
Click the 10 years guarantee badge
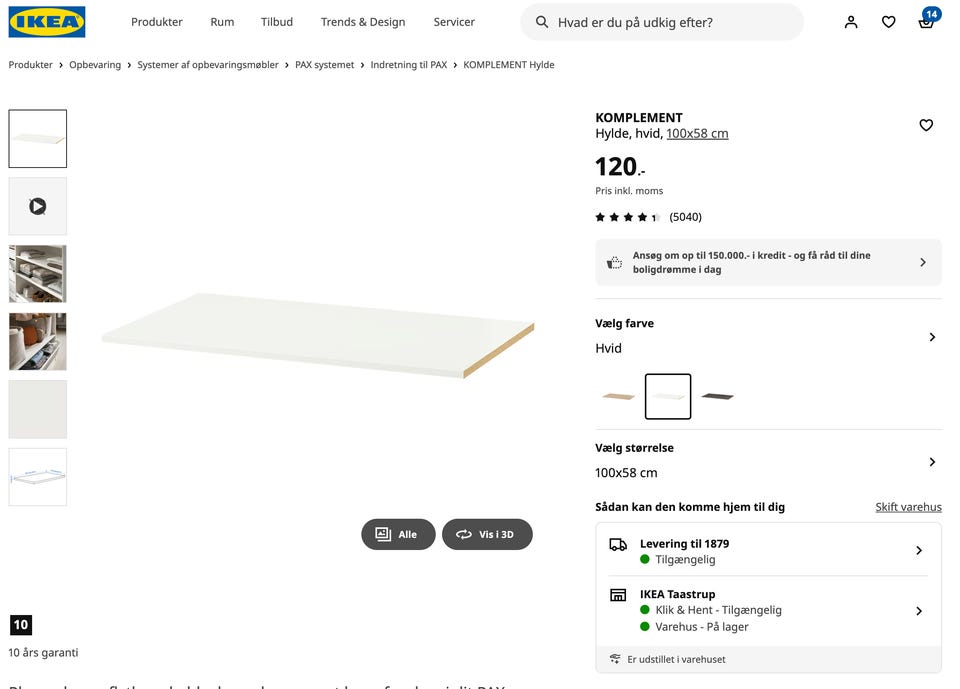click(21, 625)
